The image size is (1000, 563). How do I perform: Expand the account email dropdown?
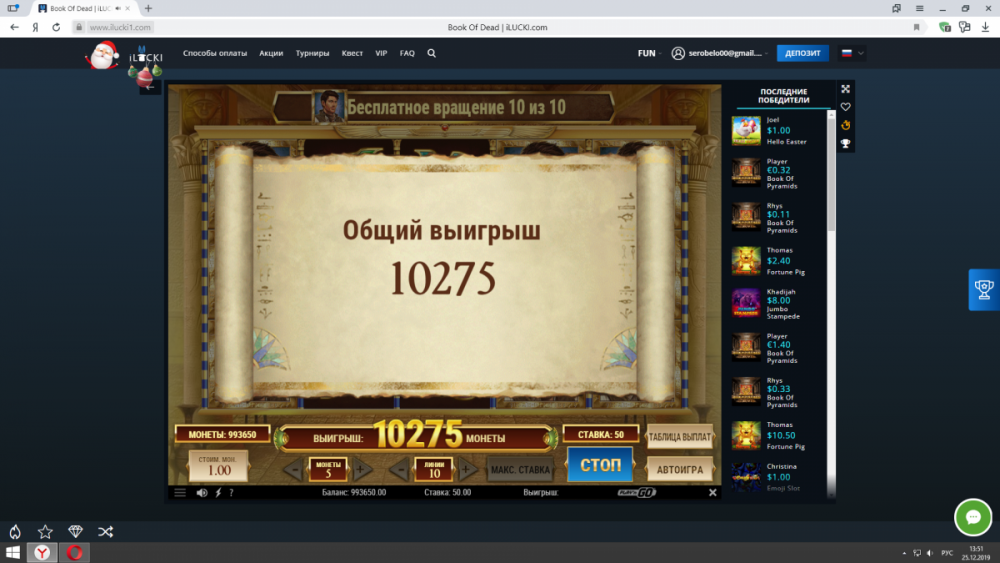(720, 53)
